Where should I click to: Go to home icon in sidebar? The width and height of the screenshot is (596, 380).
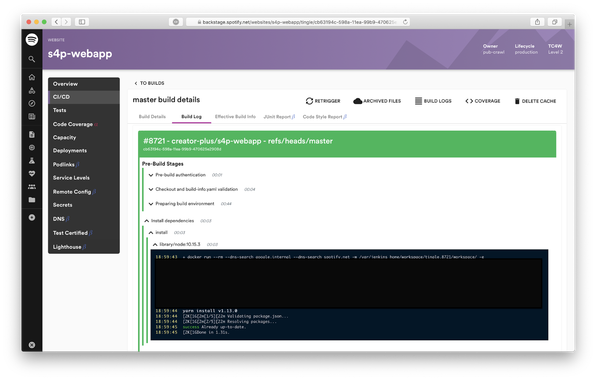[32, 77]
